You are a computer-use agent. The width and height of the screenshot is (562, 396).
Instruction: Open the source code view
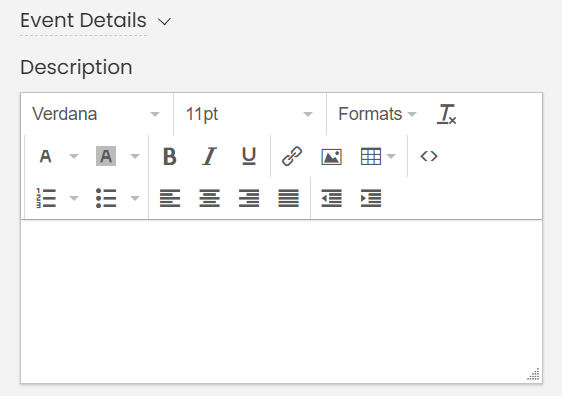429,156
